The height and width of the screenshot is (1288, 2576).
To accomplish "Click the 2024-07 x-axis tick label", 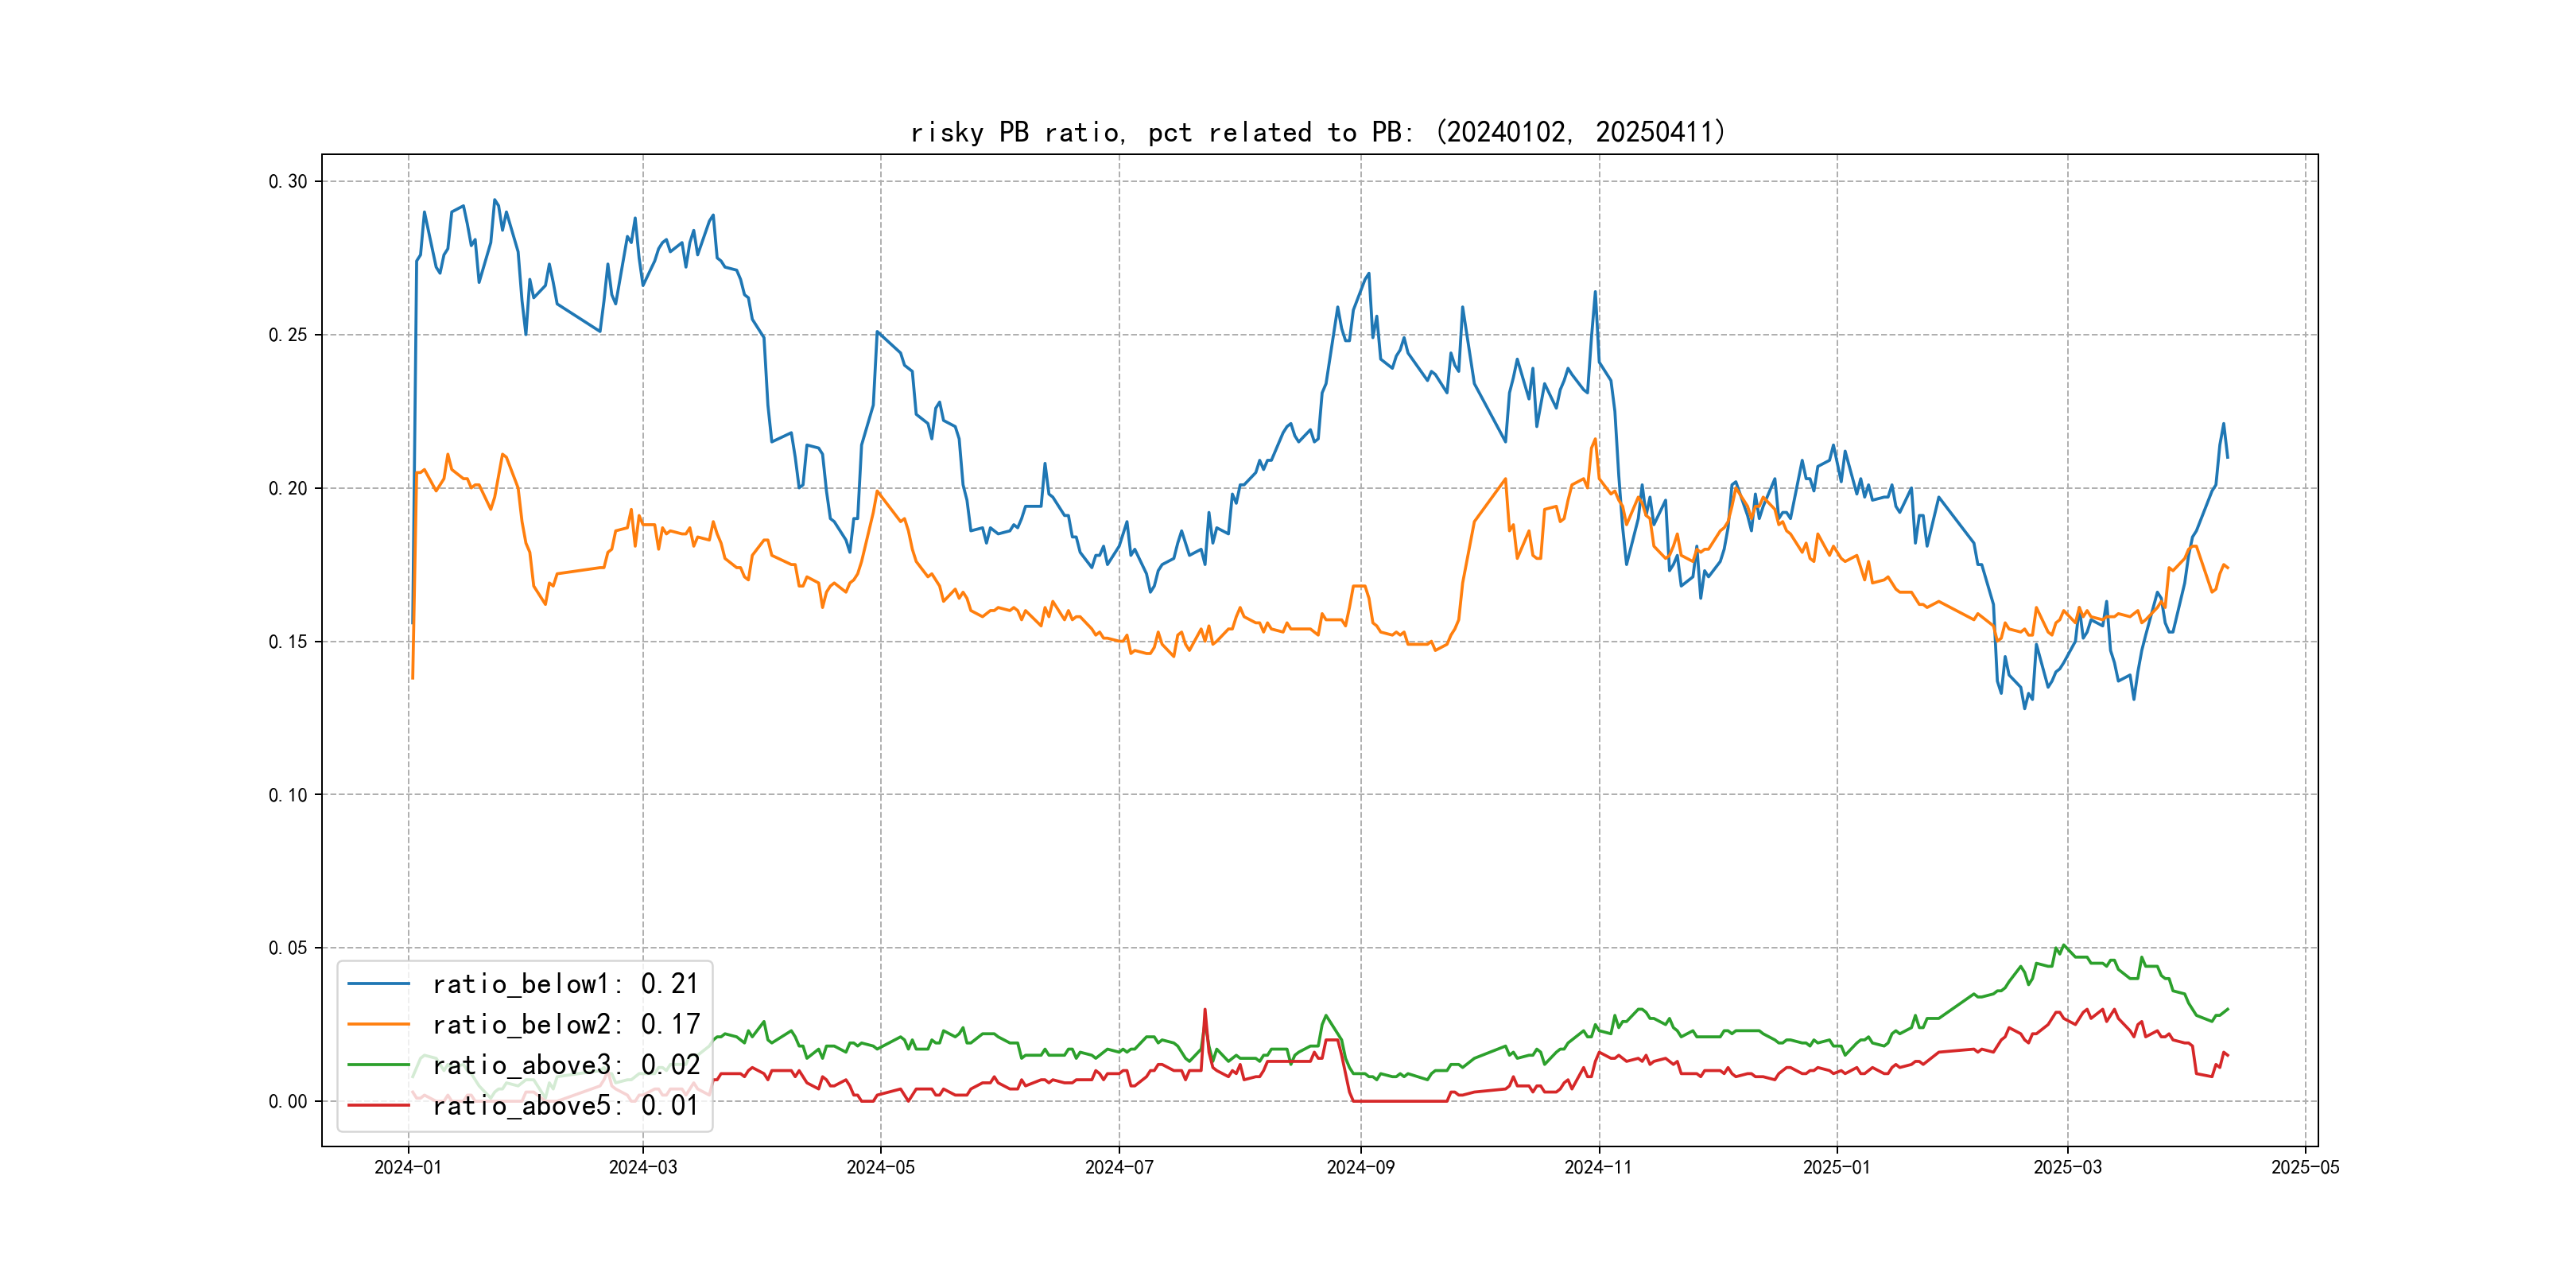I will coord(1119,1167).
